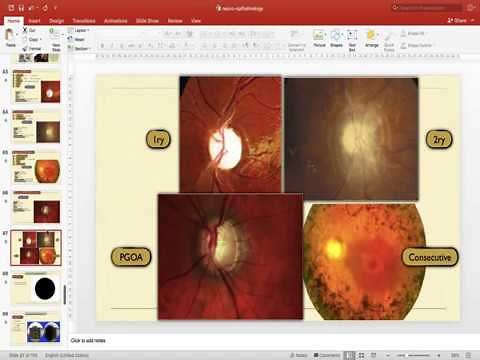480x360 pixels.
Task: Click the 'Consecutive' label on slide
Action: (x=430, y=257)
